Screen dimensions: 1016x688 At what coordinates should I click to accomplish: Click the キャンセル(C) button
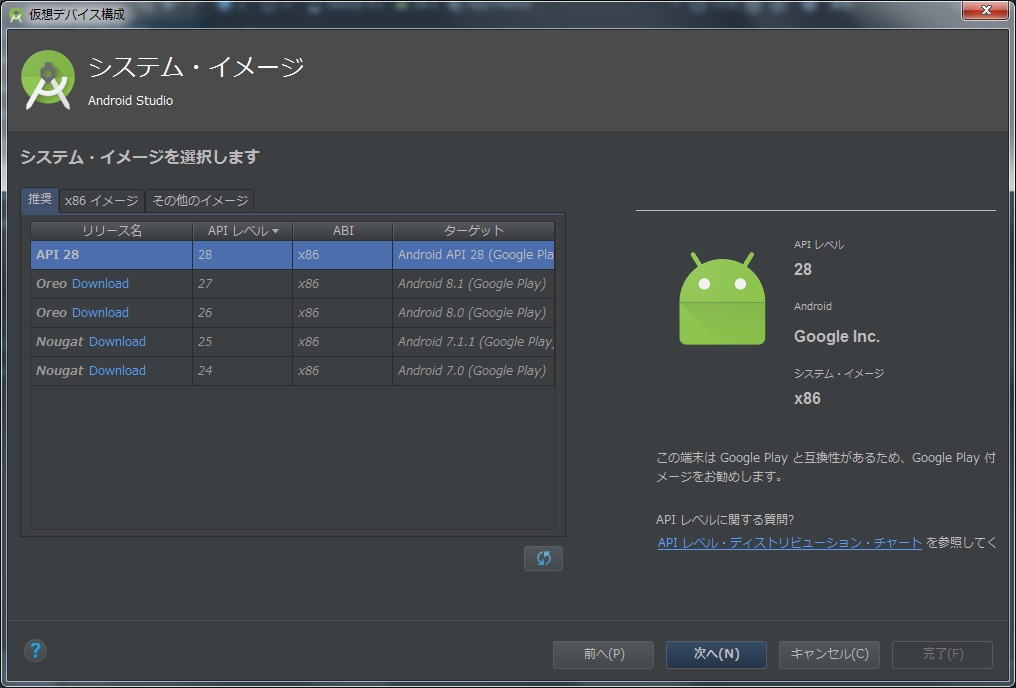coord(829,654)
